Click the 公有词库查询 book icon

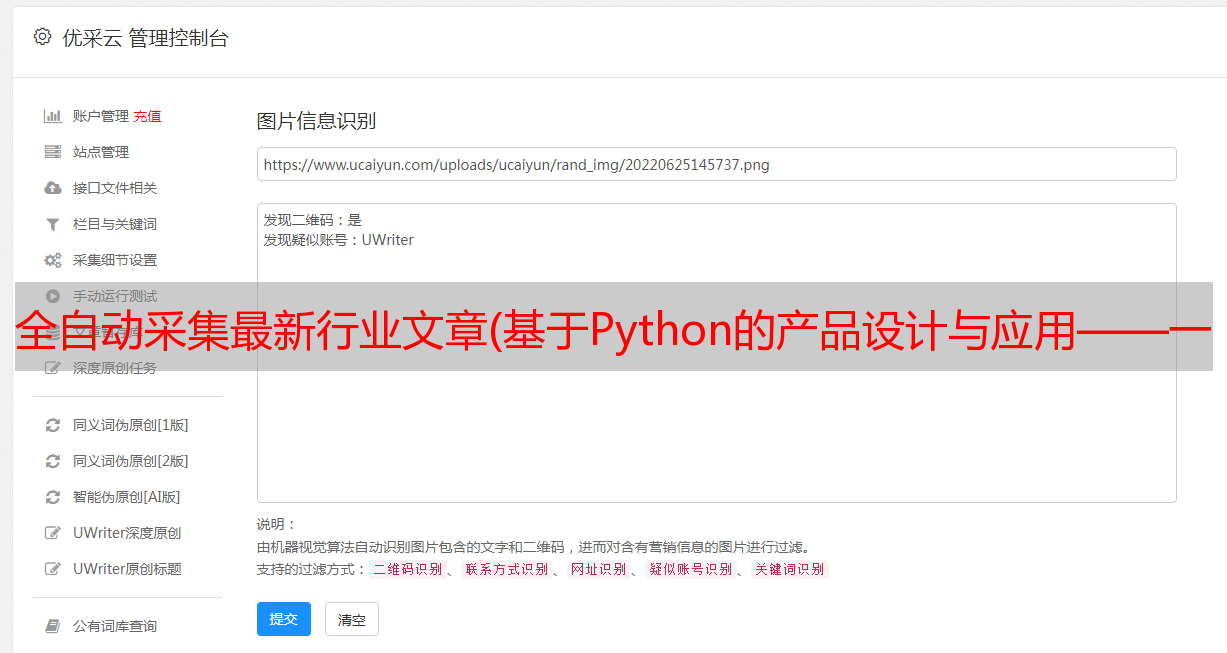click(x=53, y=626)
